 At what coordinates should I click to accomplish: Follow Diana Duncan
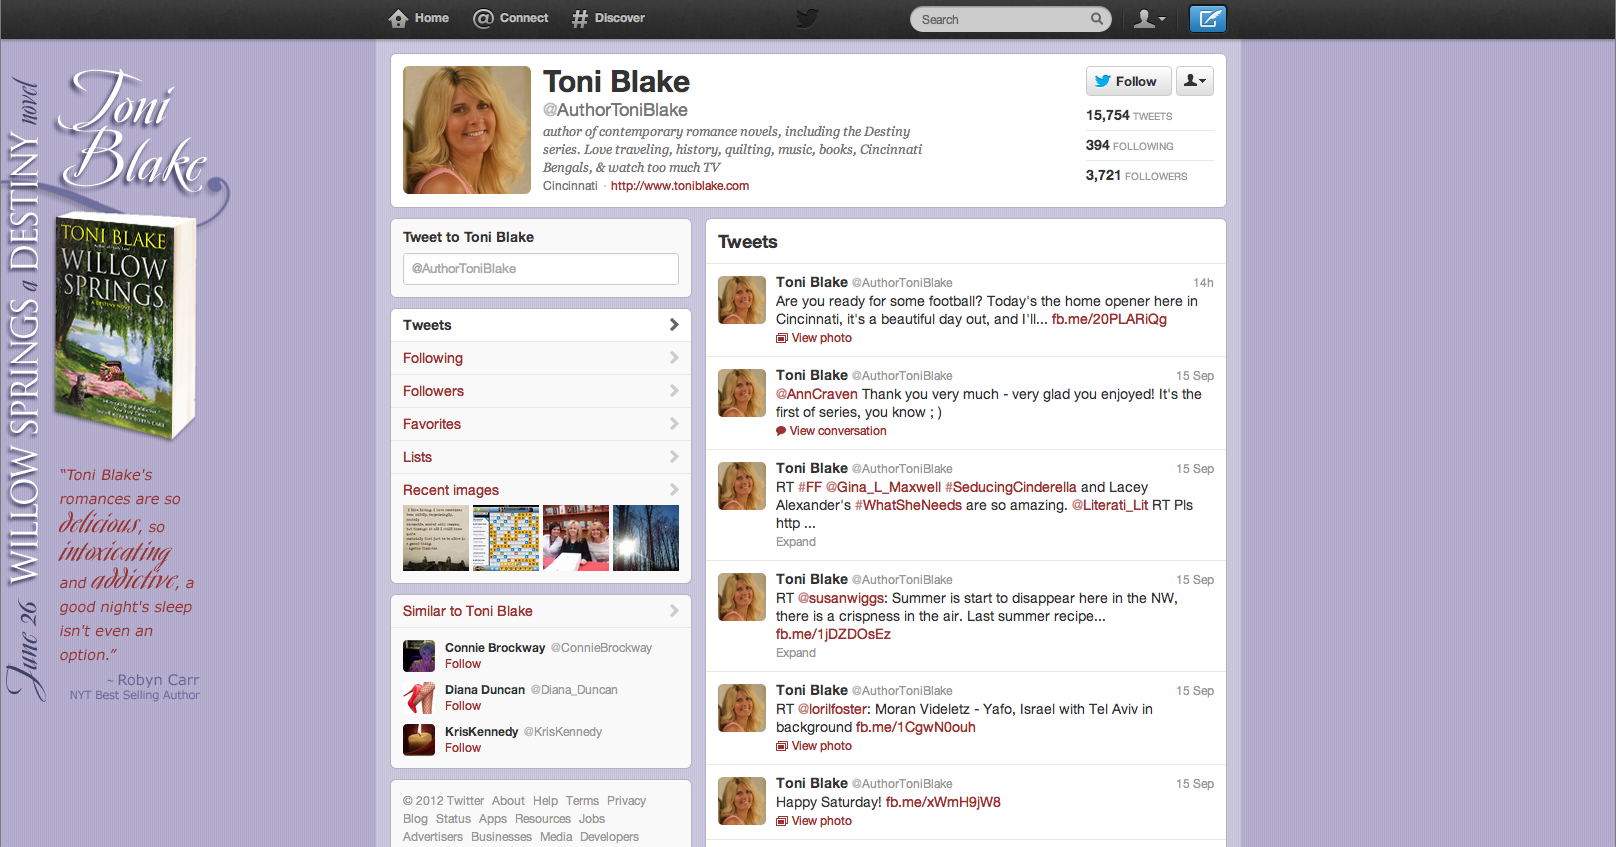pyautogui.click(x=463, y=706)
